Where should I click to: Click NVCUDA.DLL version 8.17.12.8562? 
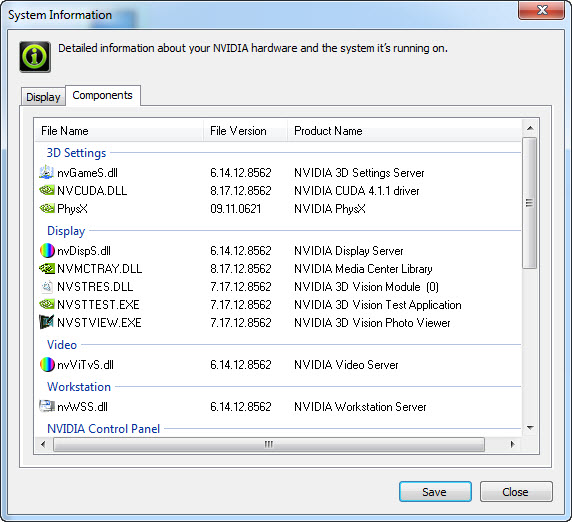(x=241, y=190)
